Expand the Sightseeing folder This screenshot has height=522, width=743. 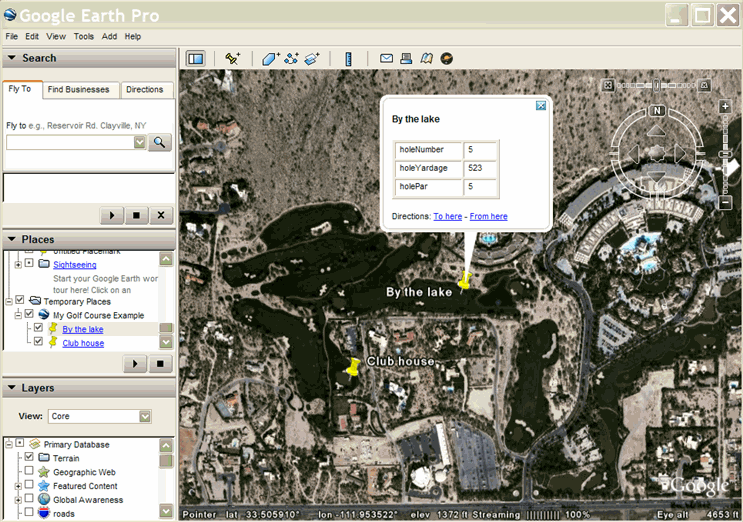point(18,264)
